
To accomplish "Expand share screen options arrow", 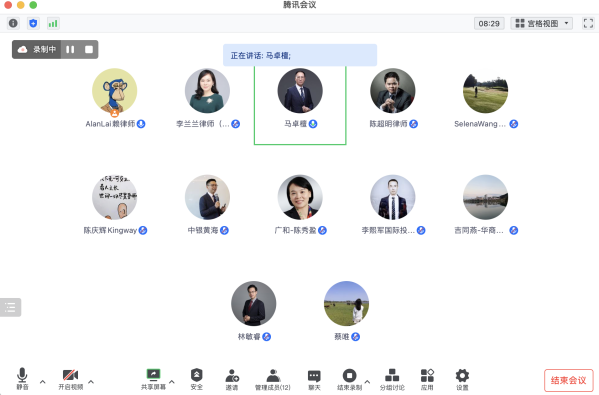I will pos(172,382).
